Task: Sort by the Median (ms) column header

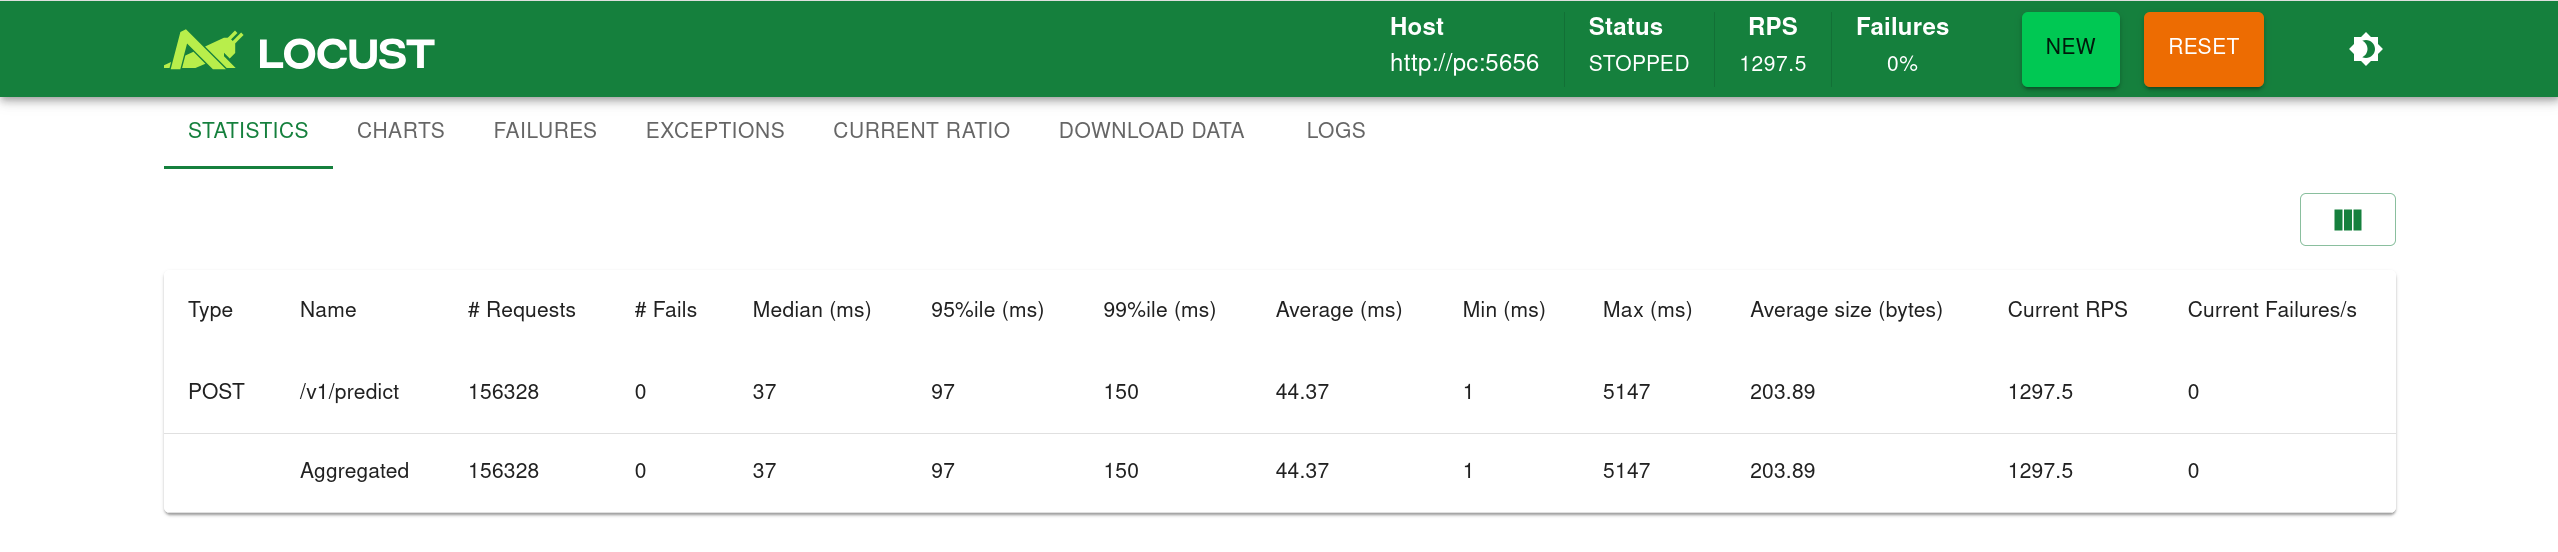Action: pyautogui.click(x=812, y=310)
